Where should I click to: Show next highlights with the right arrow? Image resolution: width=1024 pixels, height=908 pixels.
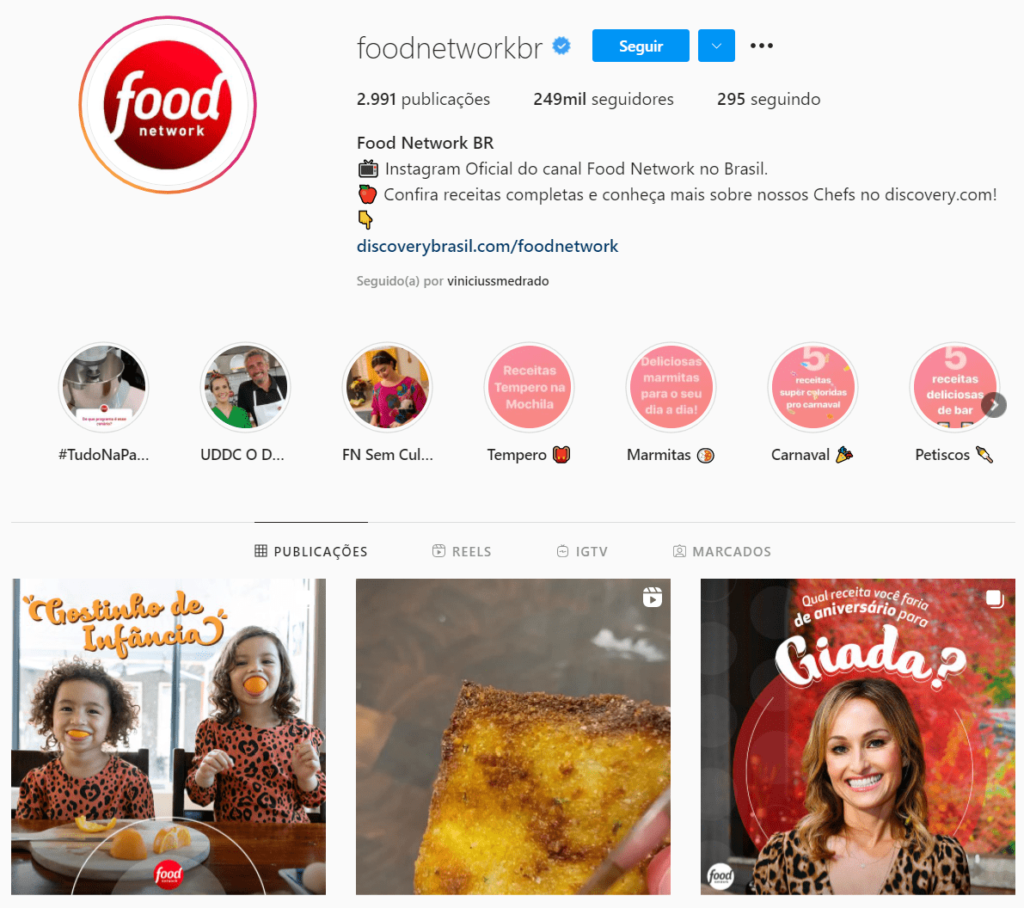[x=993, y=405]
